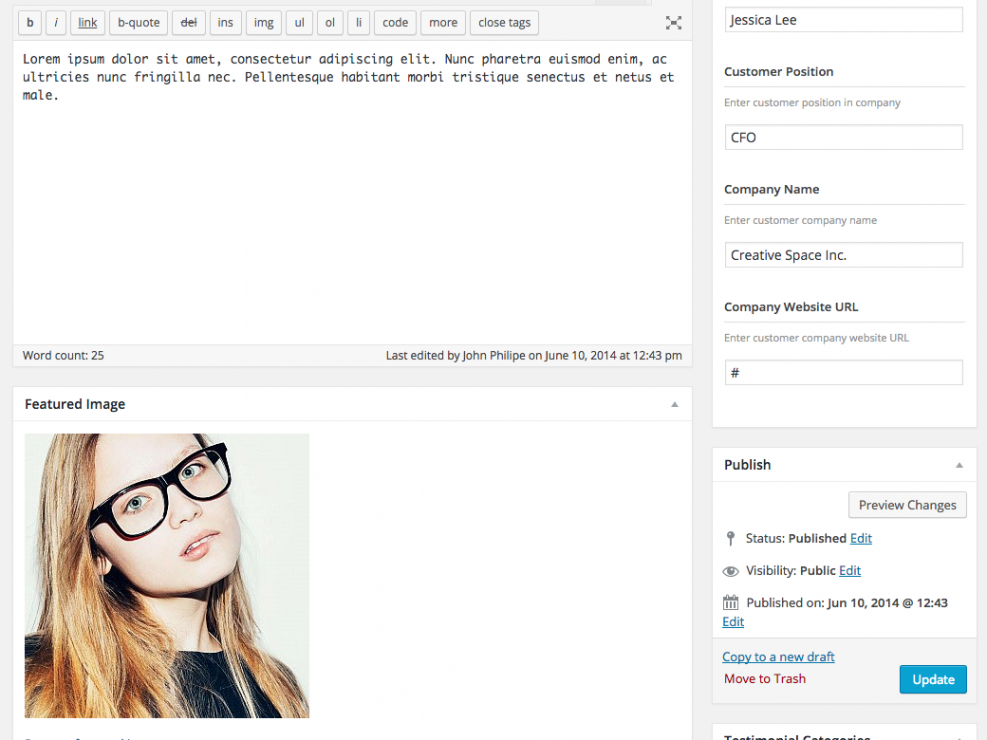Click 'Enter customer company website URL' hint
This screenshot has height=740, width=987.
click(x=816, y=338)
